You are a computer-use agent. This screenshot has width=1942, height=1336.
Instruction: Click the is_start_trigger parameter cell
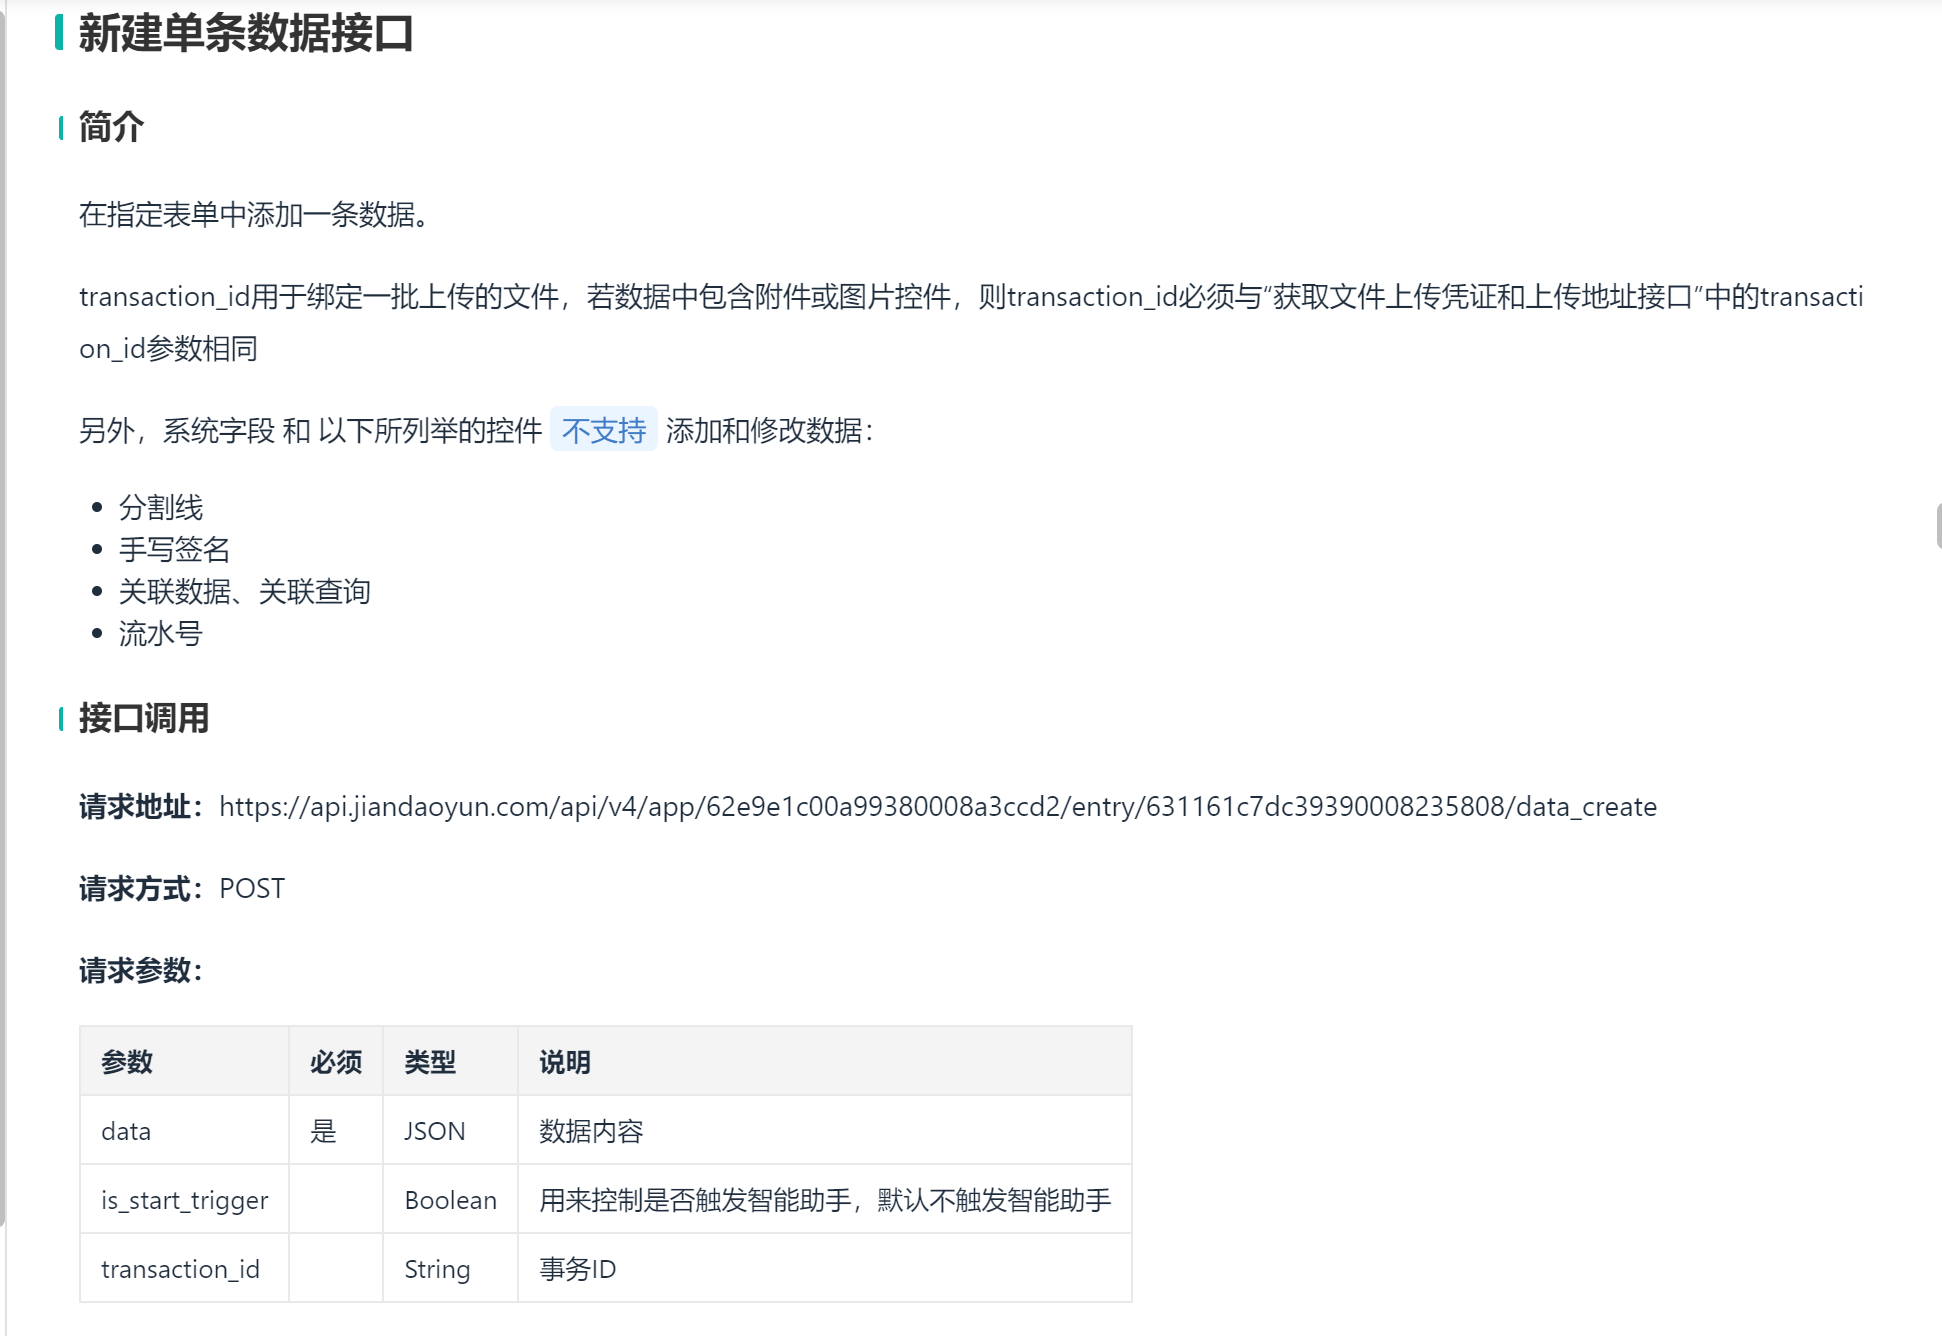tap(184, 1200)
